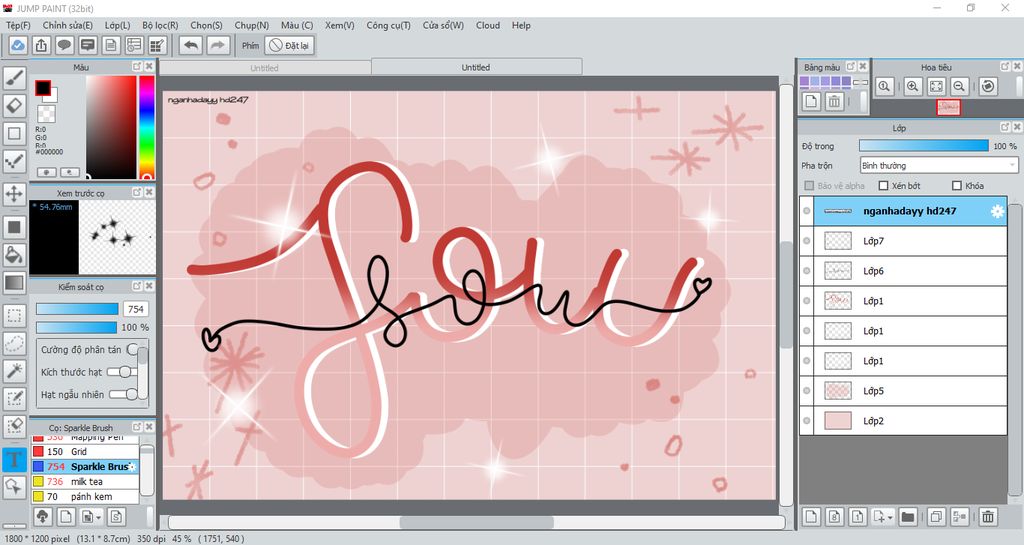
Task: Pop out the Bảng màu palette panel
Action: coord(851,67)
